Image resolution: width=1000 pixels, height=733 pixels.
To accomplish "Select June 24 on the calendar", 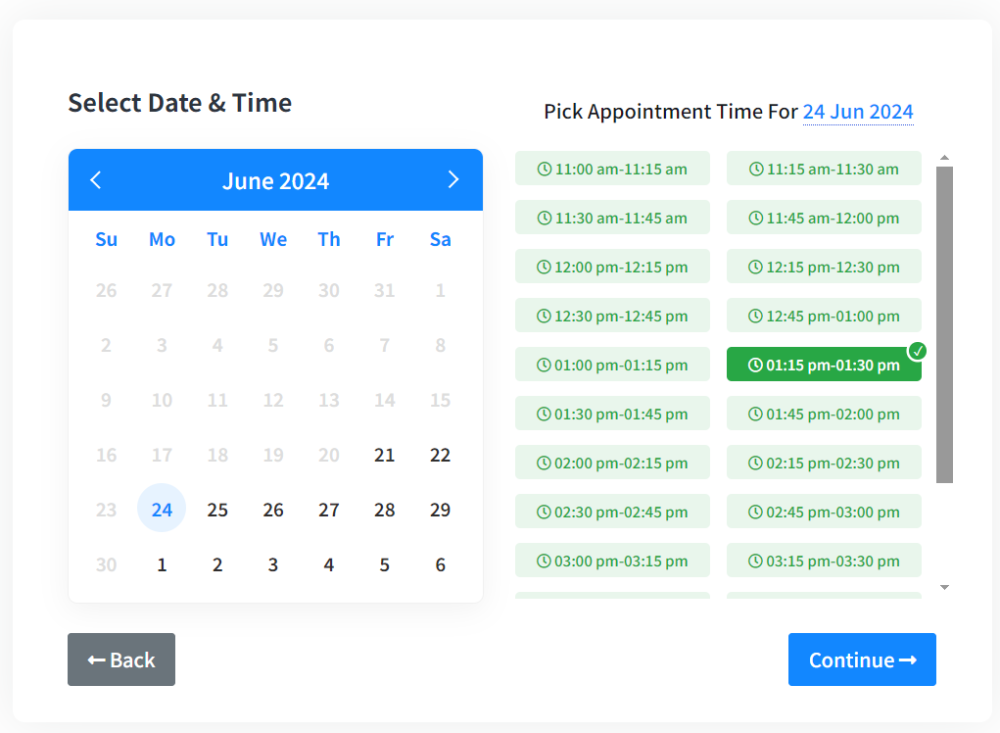I will [x=162, y=510].
